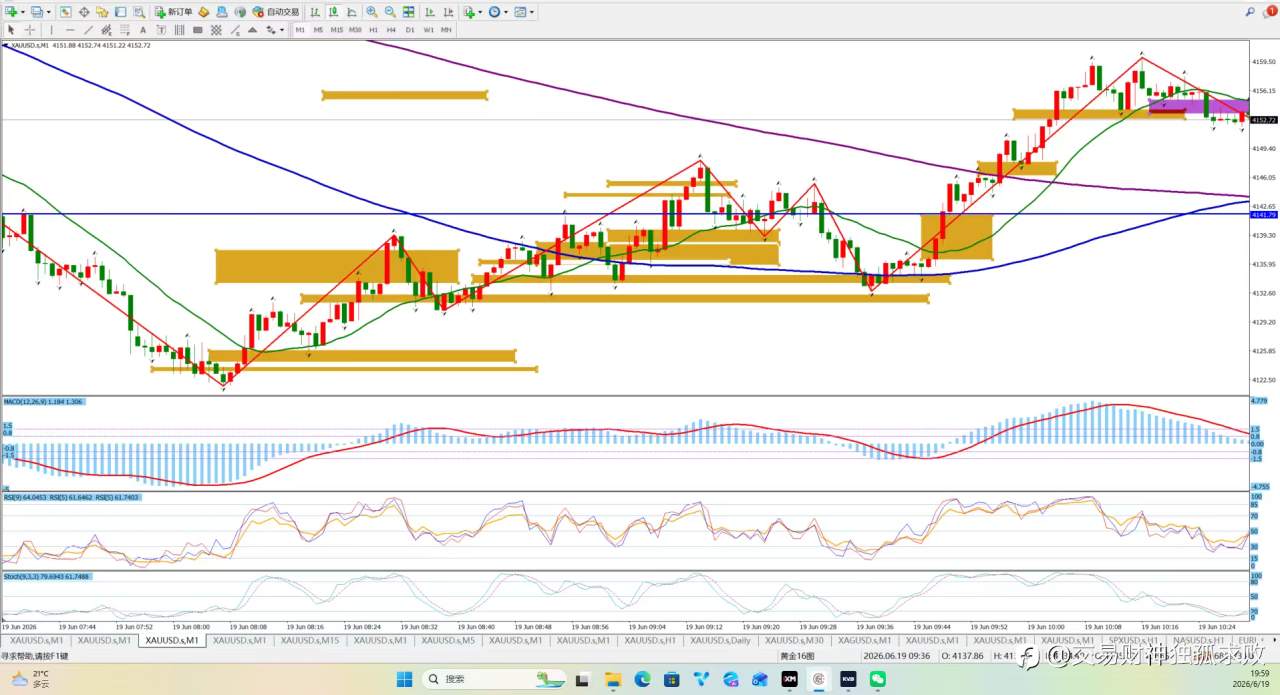Switch chart to candlestick display

point(332,12)
